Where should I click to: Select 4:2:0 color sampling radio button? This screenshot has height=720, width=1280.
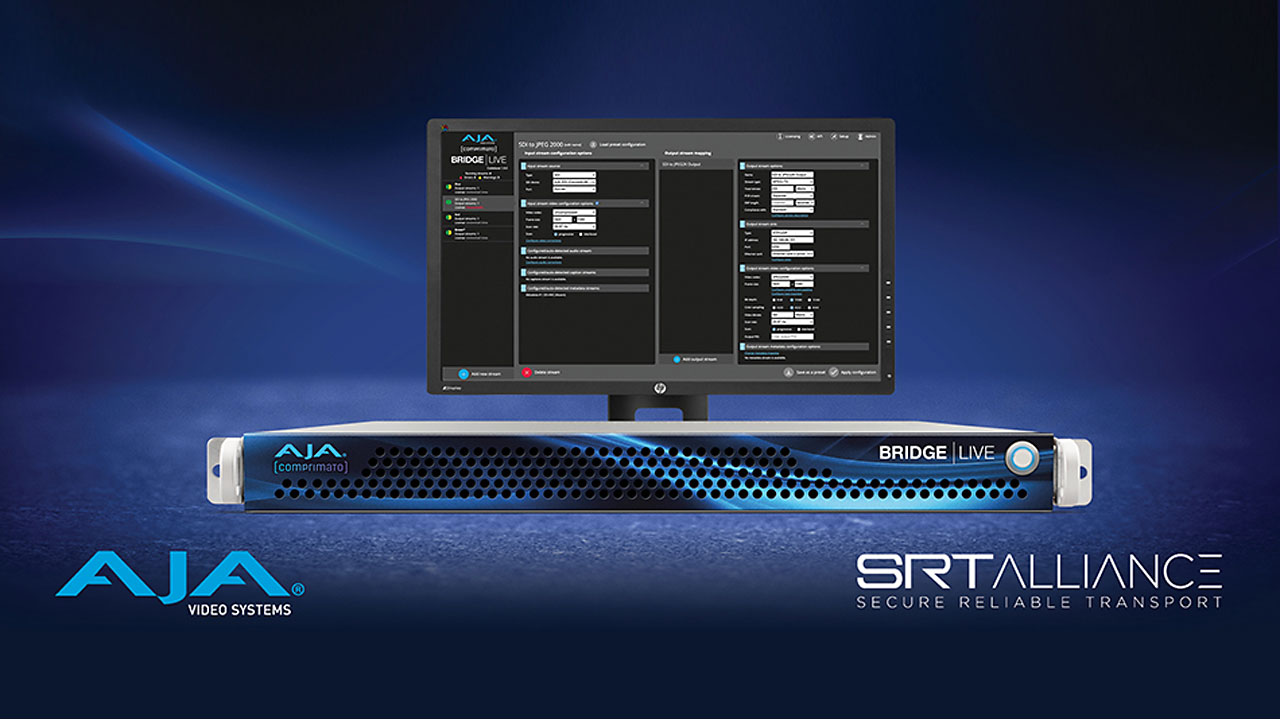pos(774,308)
